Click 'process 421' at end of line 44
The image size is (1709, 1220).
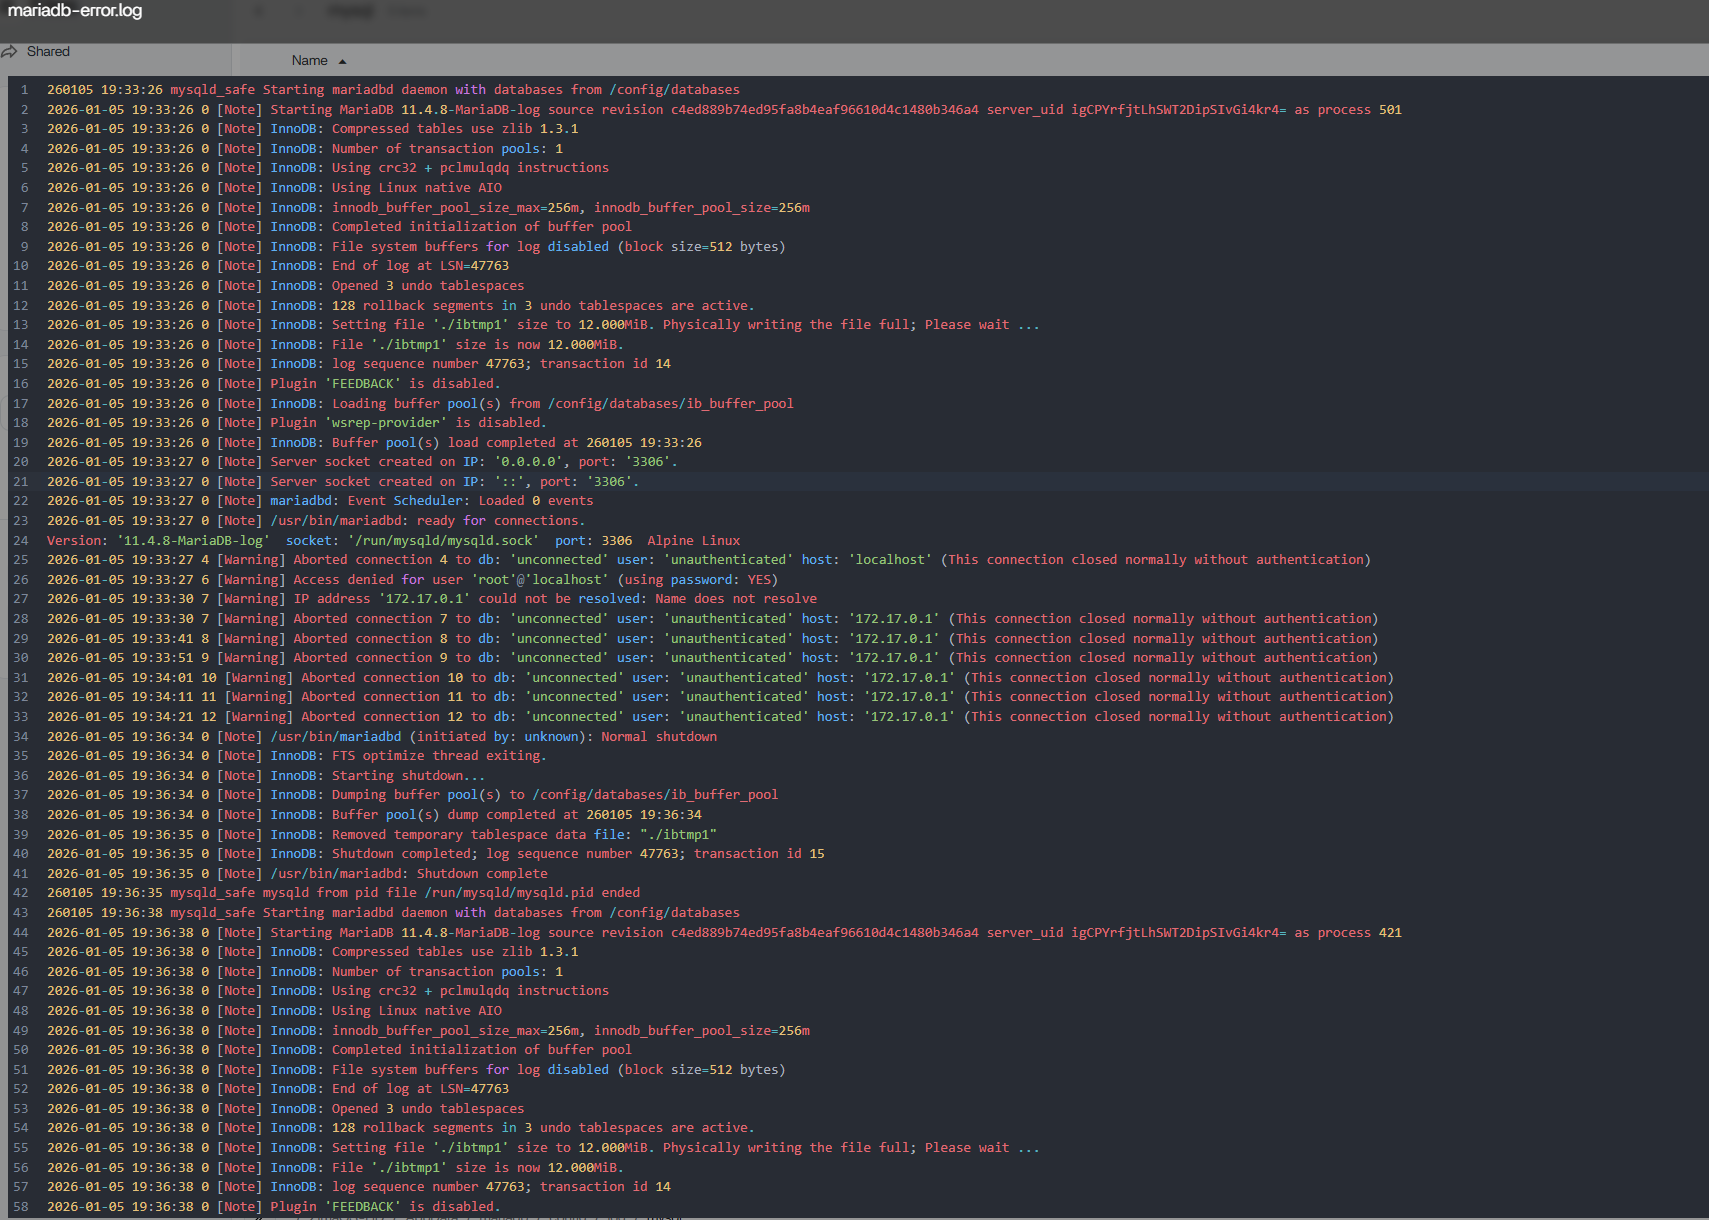pos(1359,933)
